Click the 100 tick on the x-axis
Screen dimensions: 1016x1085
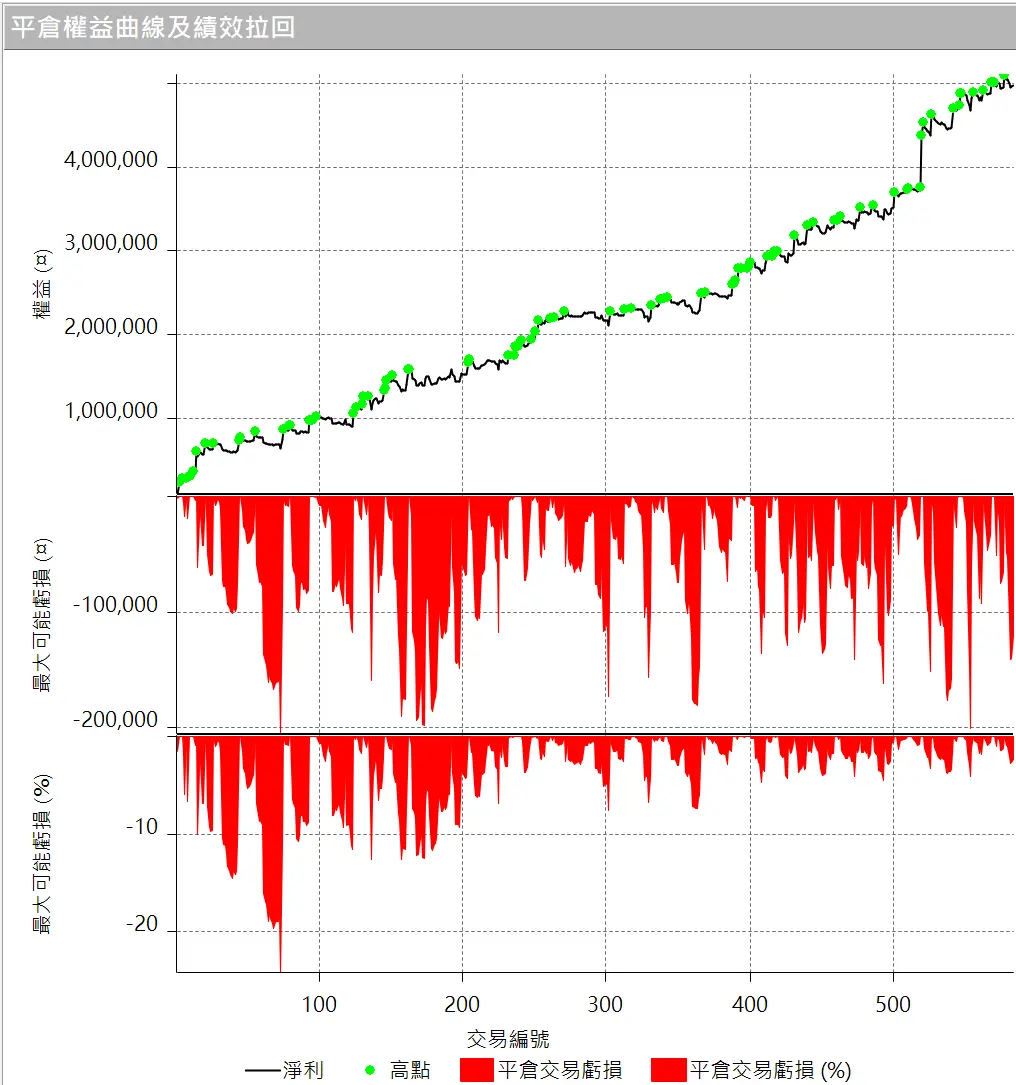click(x=319, y=1003)
